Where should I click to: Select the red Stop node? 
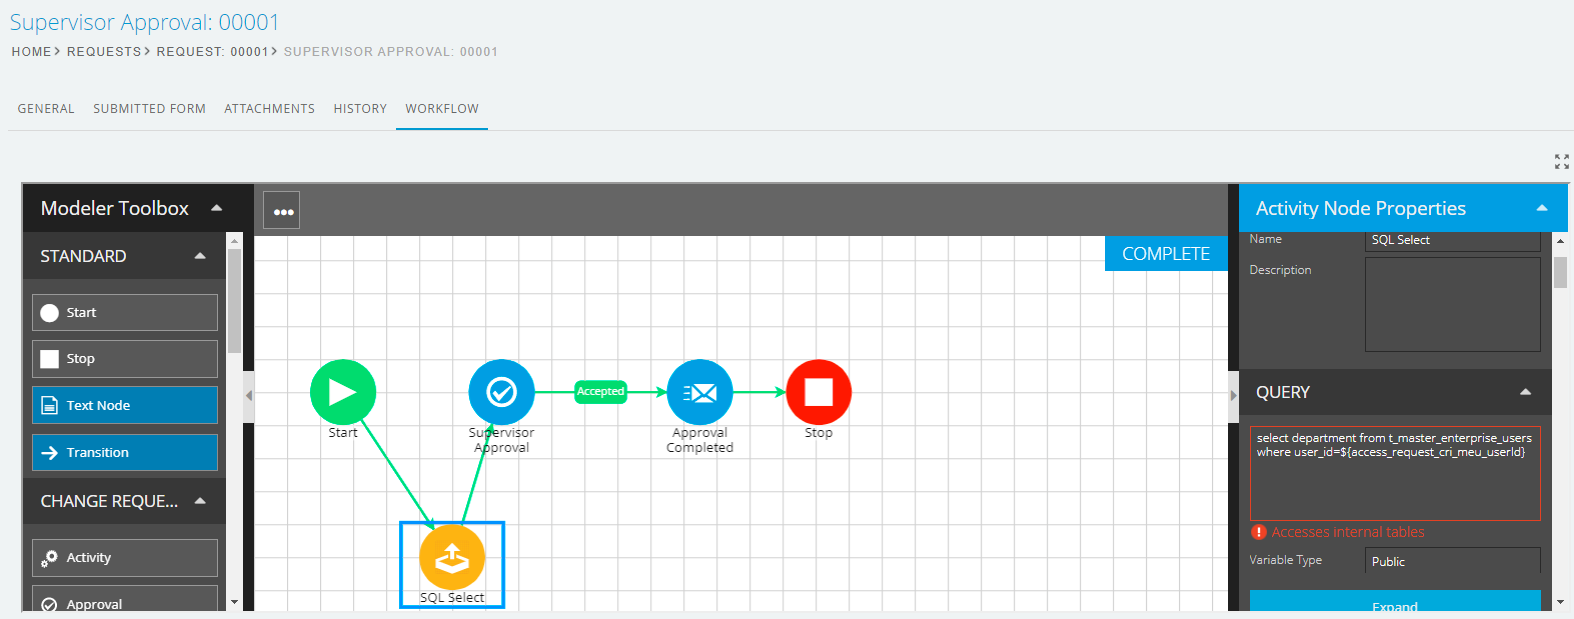pos(818,392)
